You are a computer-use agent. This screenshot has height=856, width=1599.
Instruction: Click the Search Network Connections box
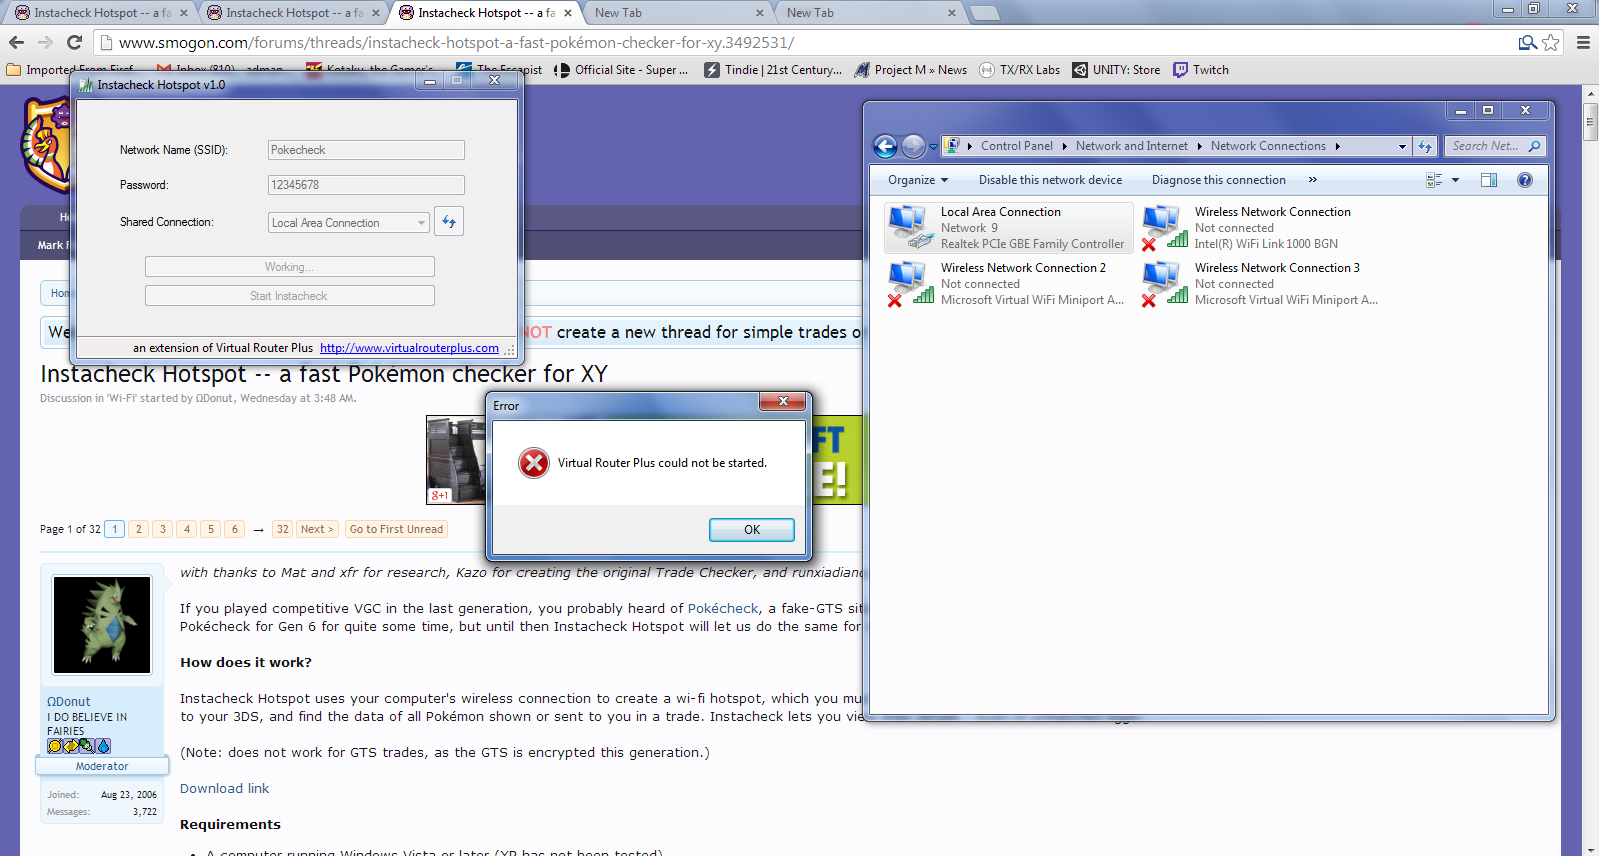point(1495,146)
